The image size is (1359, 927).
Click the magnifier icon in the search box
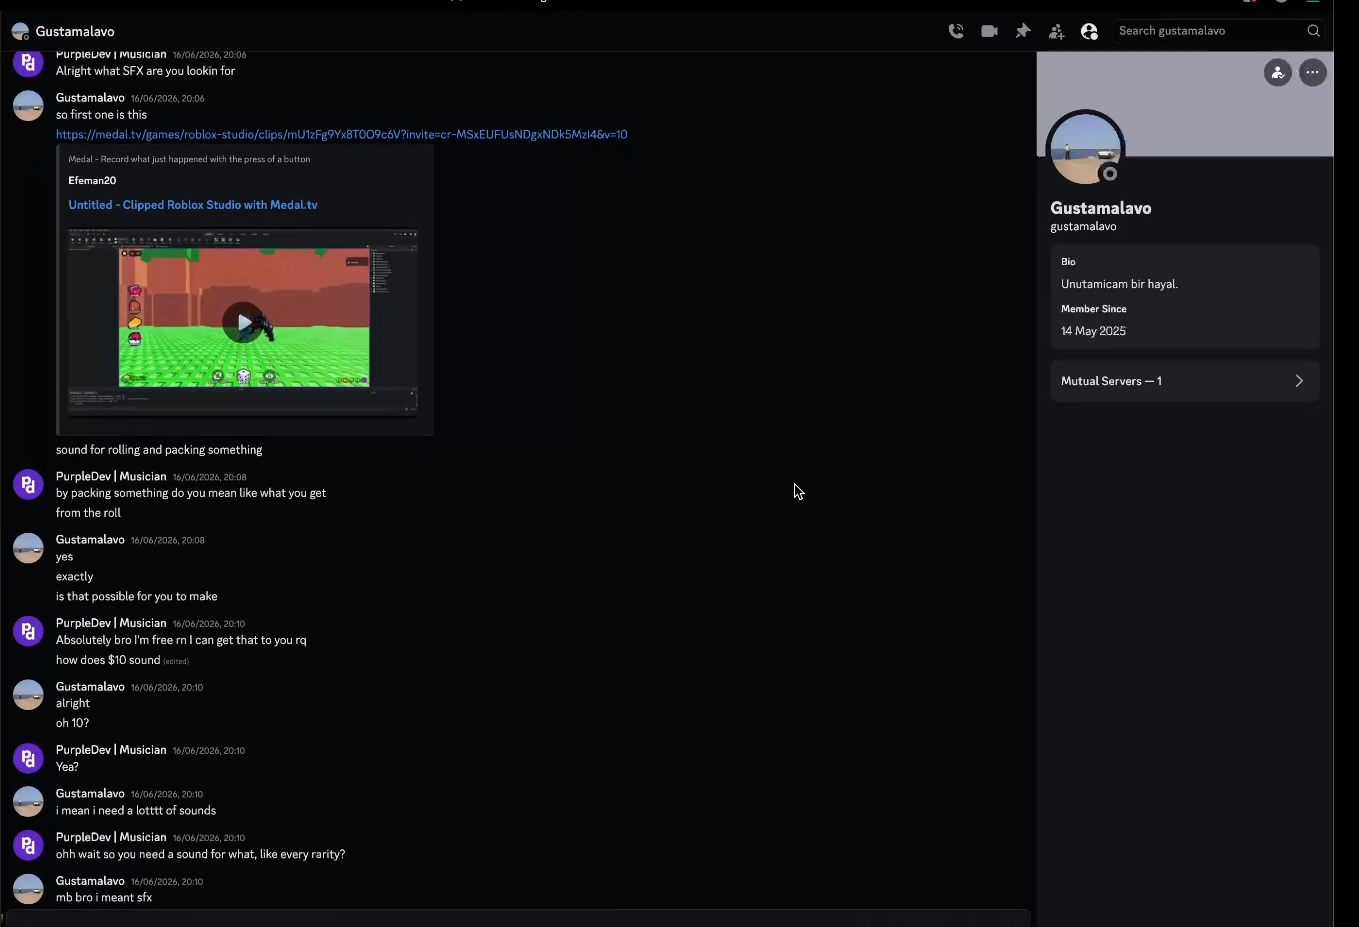pyautogui.click(x=1313, y=31)
